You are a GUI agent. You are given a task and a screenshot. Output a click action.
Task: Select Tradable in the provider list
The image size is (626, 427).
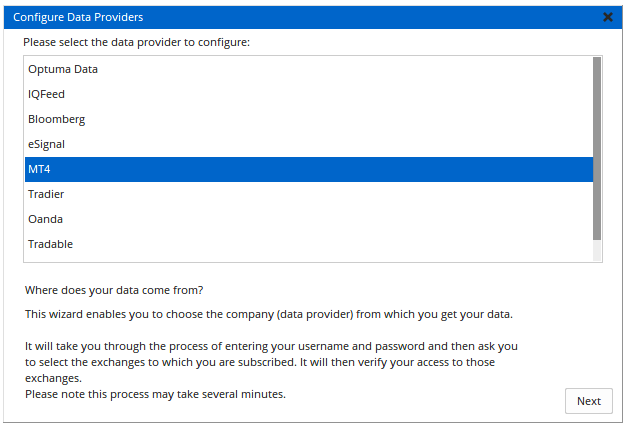coord(50,244)
